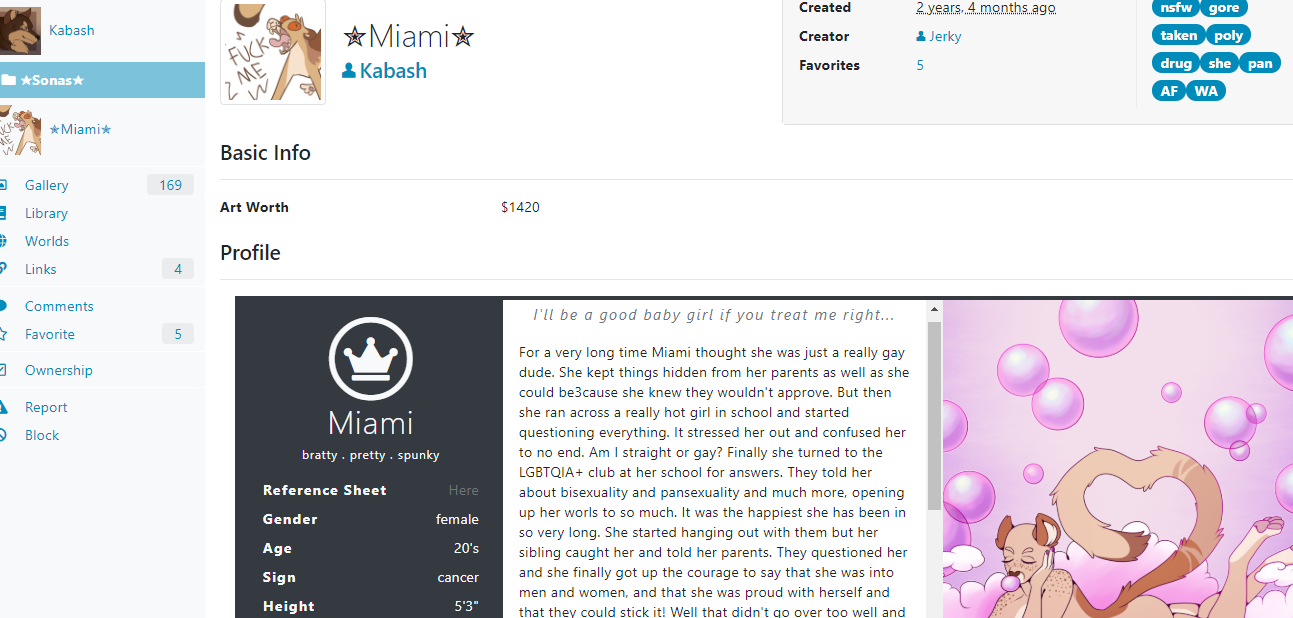Click favorites count 5 link
Image resolution: width=1293 pixels, height=618 pixels.
coord(920,65)
